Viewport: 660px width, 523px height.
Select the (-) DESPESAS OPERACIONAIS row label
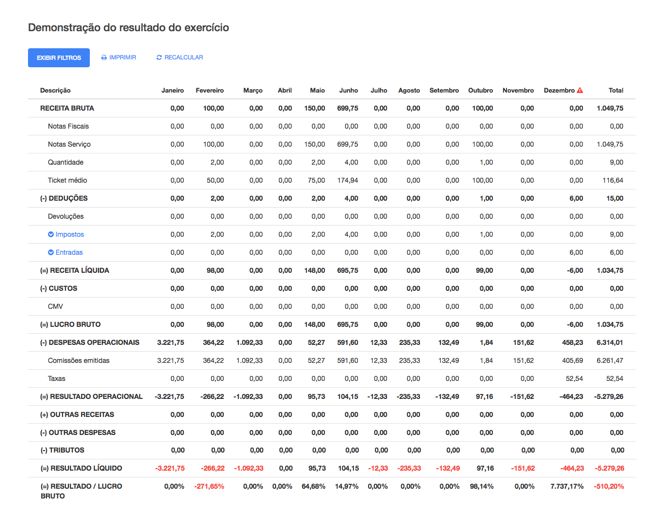pos(89,342)
